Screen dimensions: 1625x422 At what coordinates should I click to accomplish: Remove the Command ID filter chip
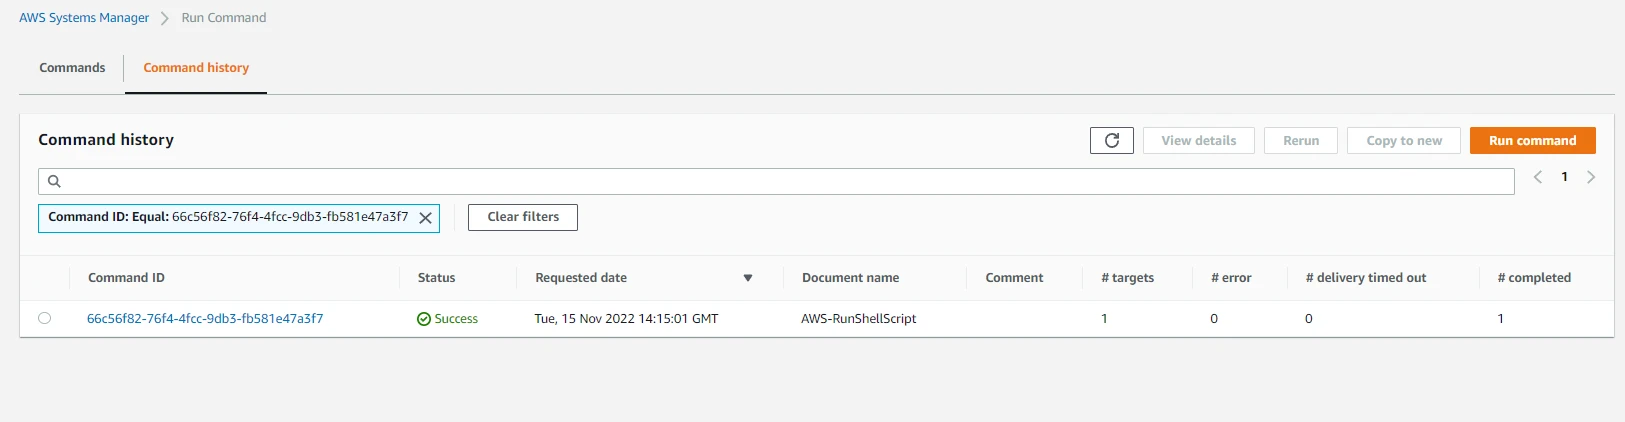coord(425,218)
